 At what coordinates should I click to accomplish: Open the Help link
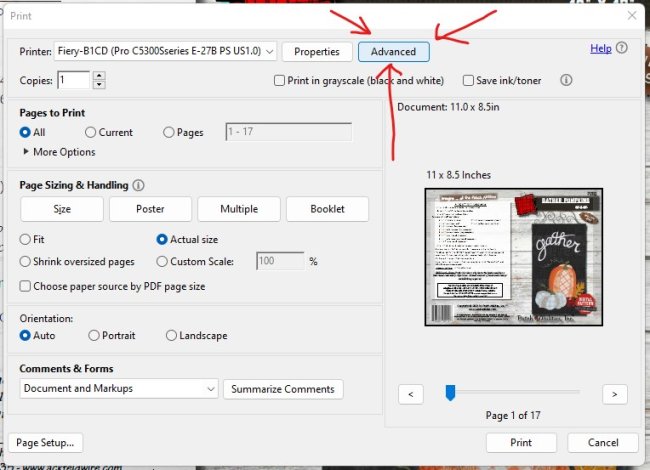pyautogui.click(x=601, y=48)
